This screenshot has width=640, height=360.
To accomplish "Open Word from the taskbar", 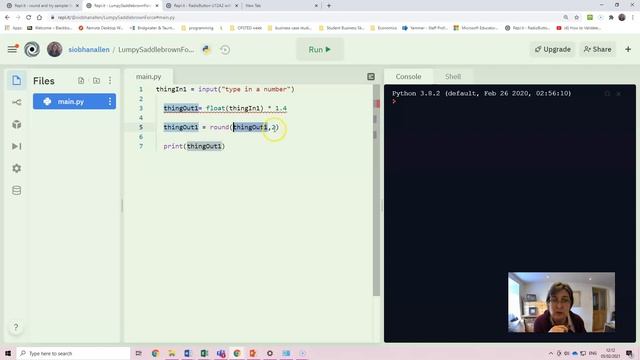I will pyautogui.click(x=188, y=353).
